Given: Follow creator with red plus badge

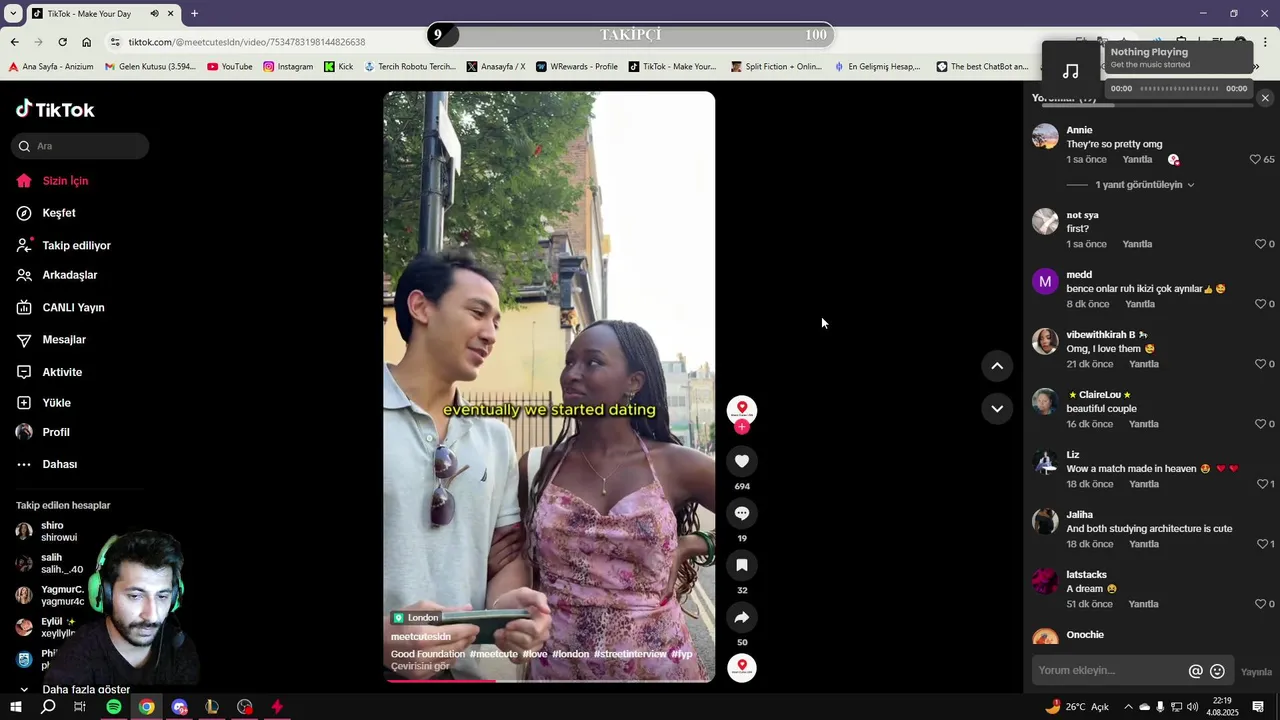Looking at the screenshot, I should pos(742,427).
